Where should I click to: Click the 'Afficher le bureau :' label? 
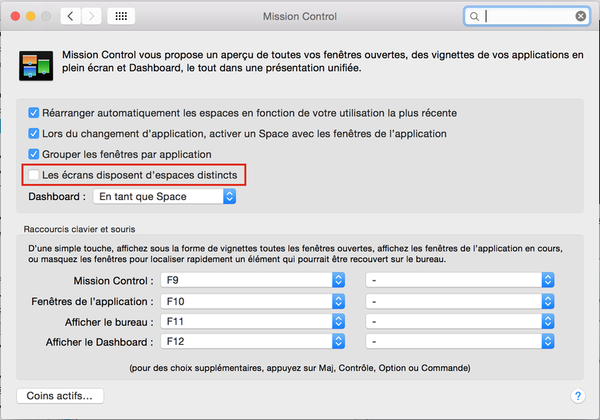[109, 322]
